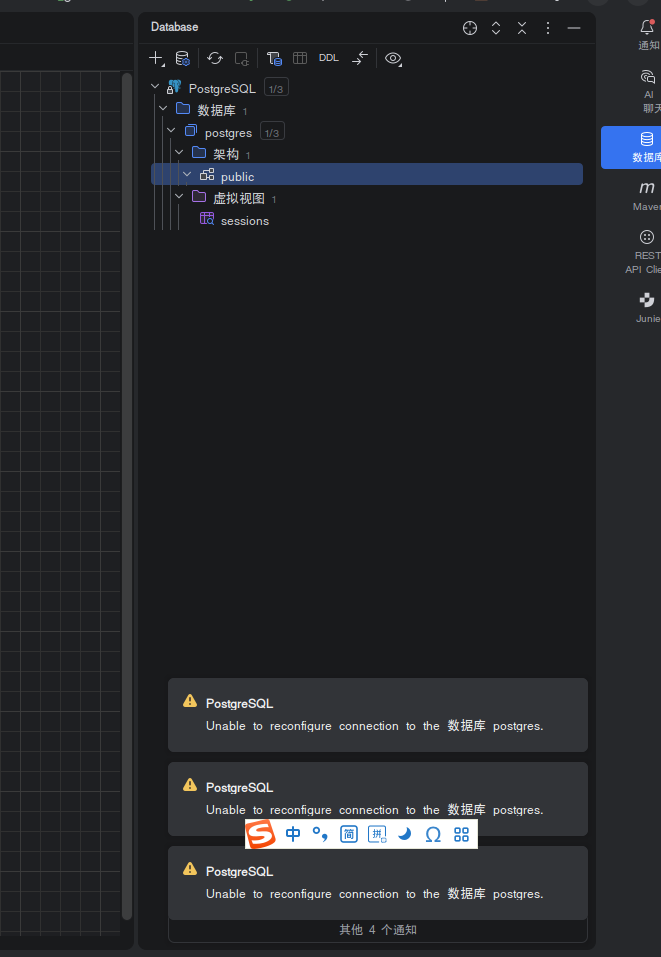Screen dimensions: 661x957
Task: Click the Jump to Source arrow icon
Action: pos(360,59)
